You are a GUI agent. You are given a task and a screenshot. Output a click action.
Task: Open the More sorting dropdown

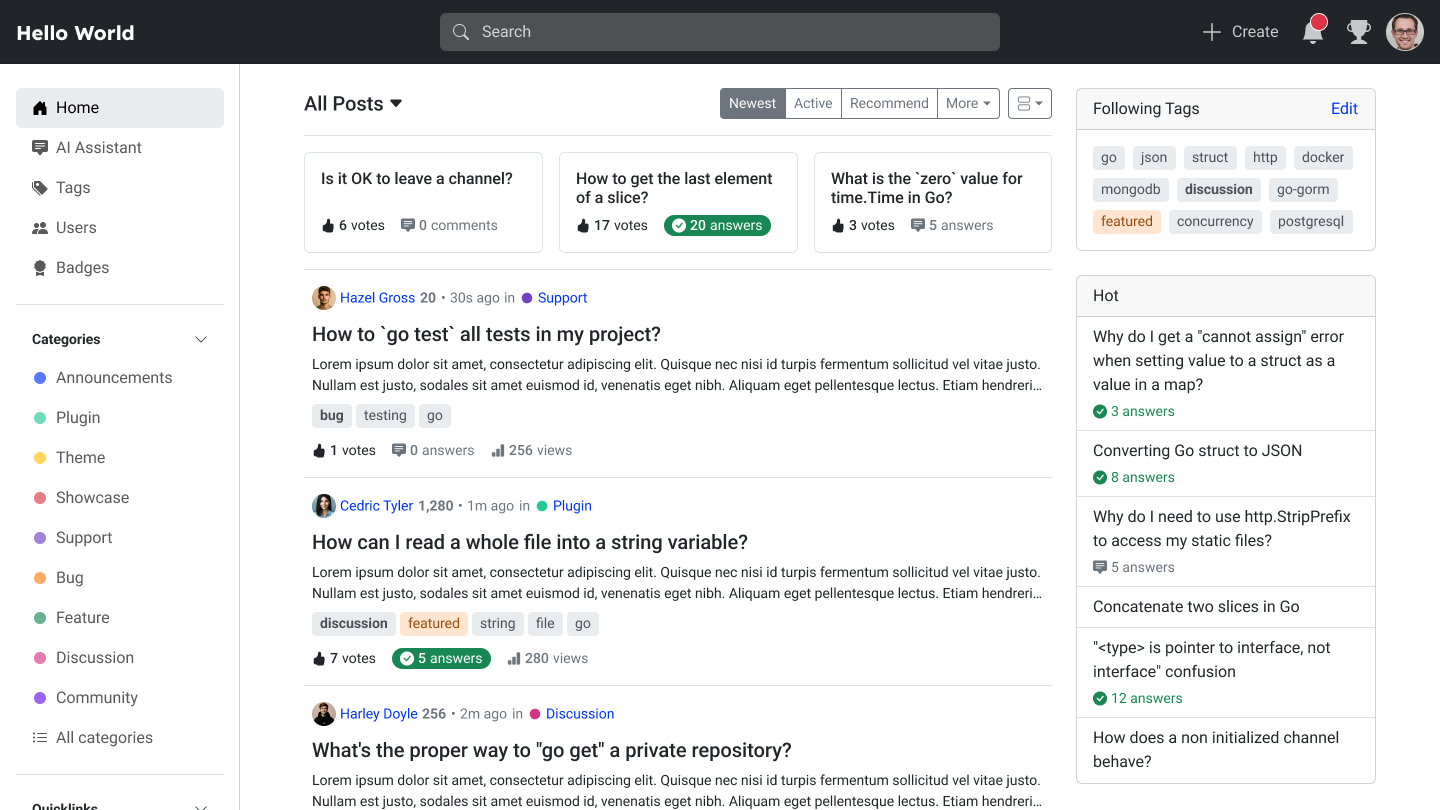(x=967, y=103)
